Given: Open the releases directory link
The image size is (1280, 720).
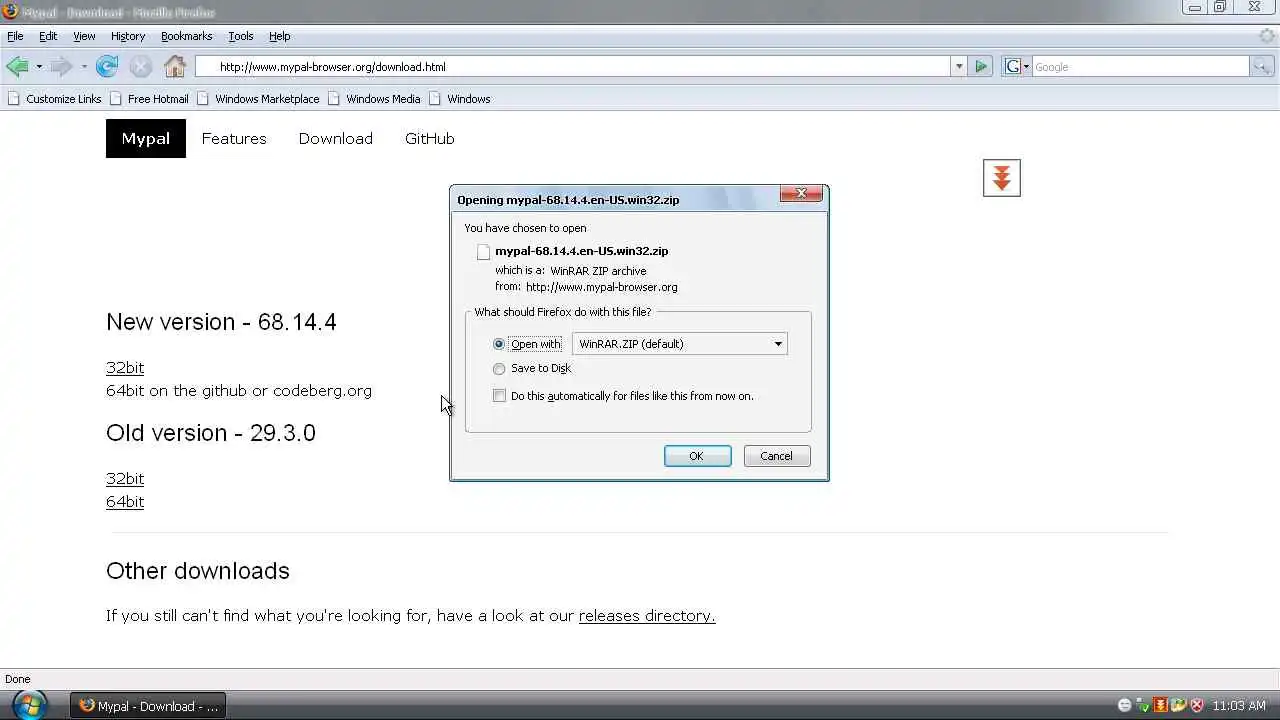Looking at the screenshot, I should click(647, 616).
